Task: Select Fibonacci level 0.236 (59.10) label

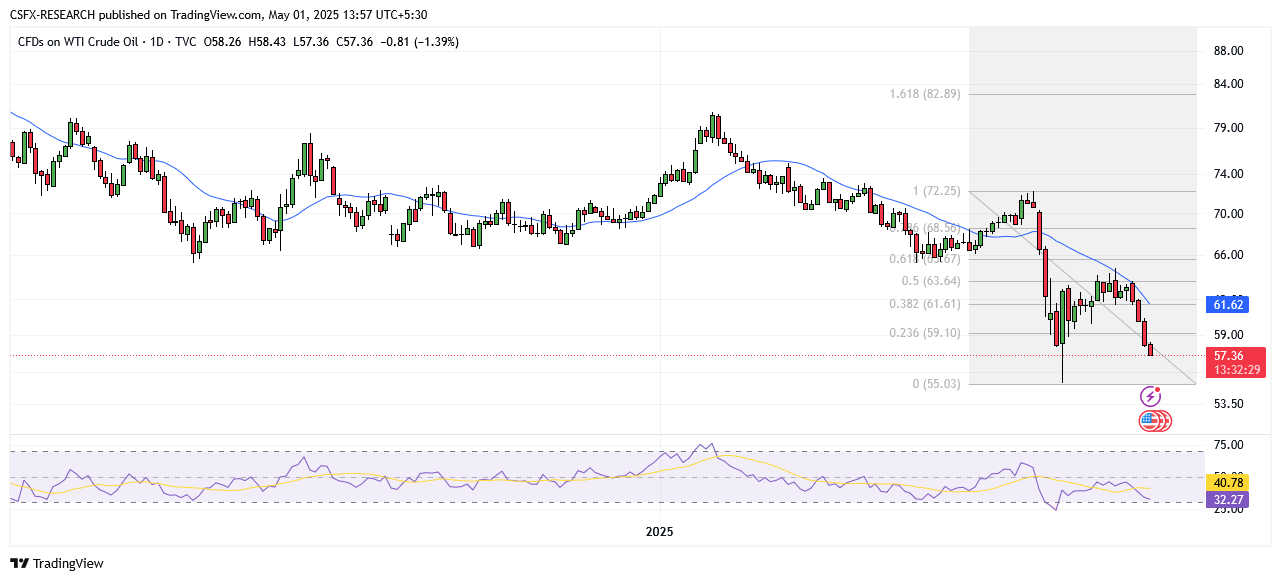Action: pos(924,334)
